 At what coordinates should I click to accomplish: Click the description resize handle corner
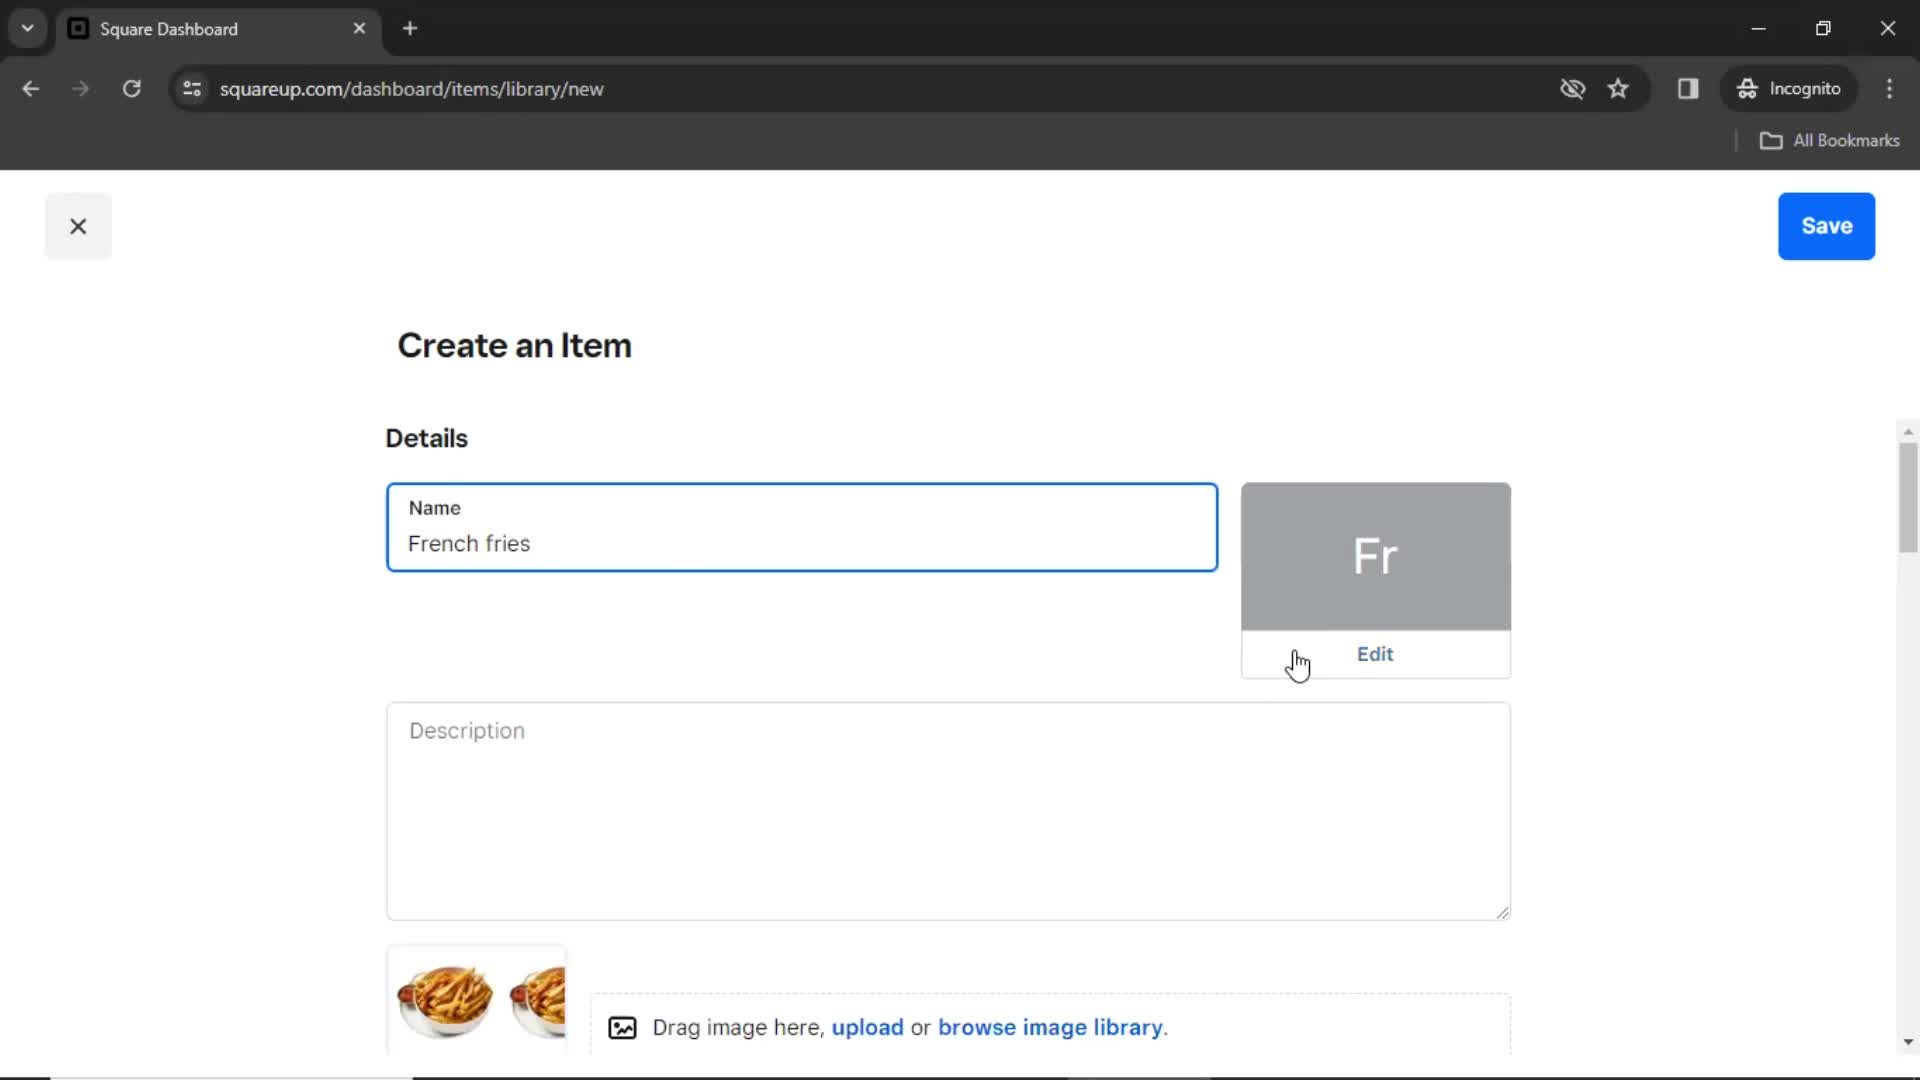click(1503, 912)
